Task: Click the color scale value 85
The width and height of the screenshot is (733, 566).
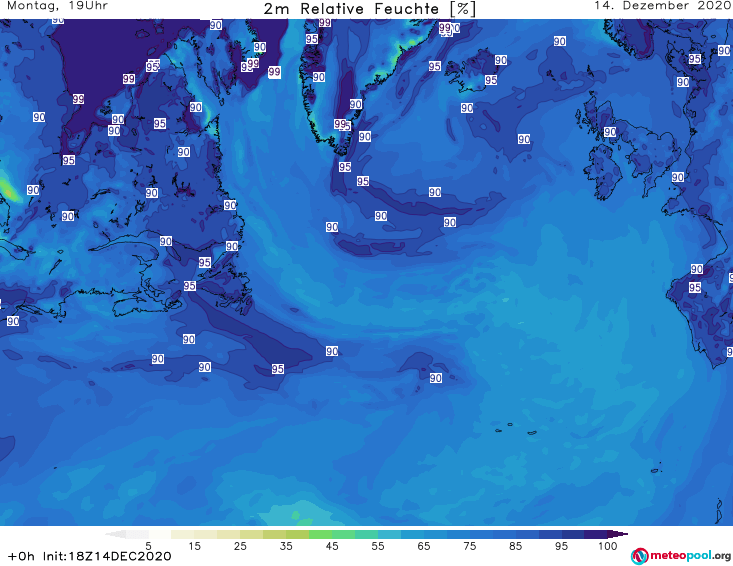Action: point(516,546)
